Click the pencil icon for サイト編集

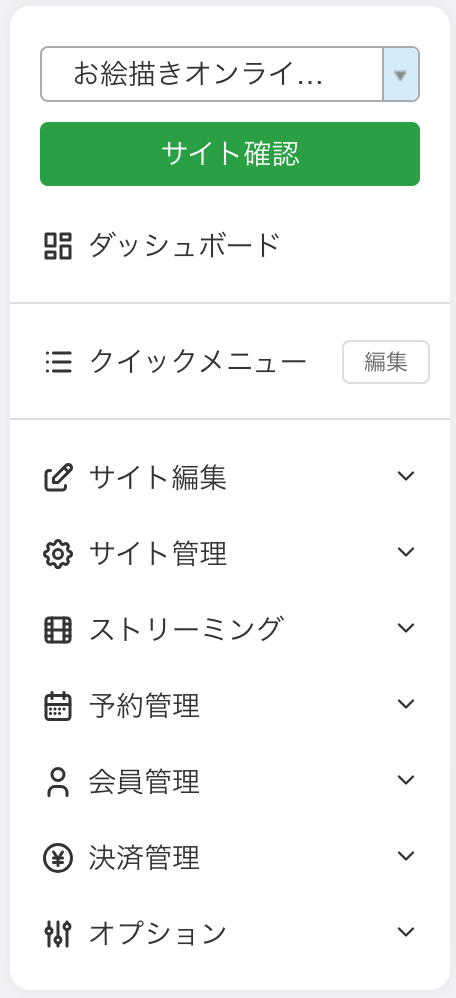58,477
